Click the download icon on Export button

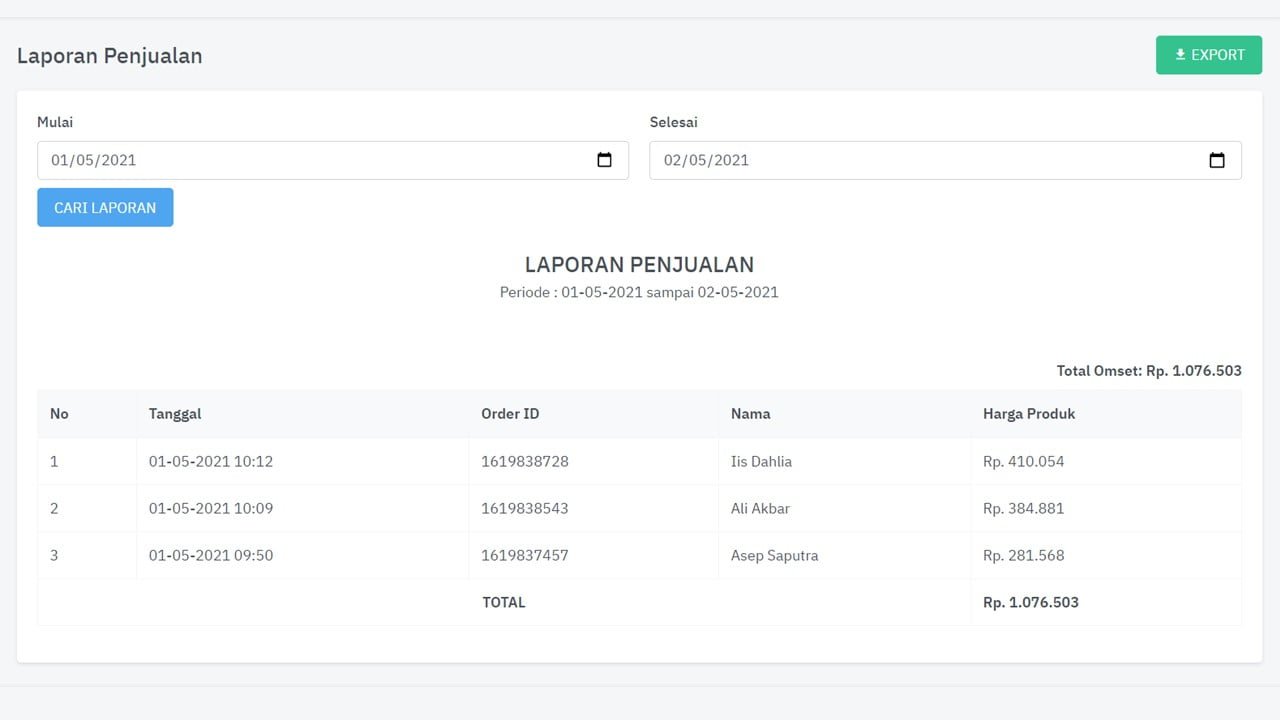pyautogui.click(x=1180, y=55)
